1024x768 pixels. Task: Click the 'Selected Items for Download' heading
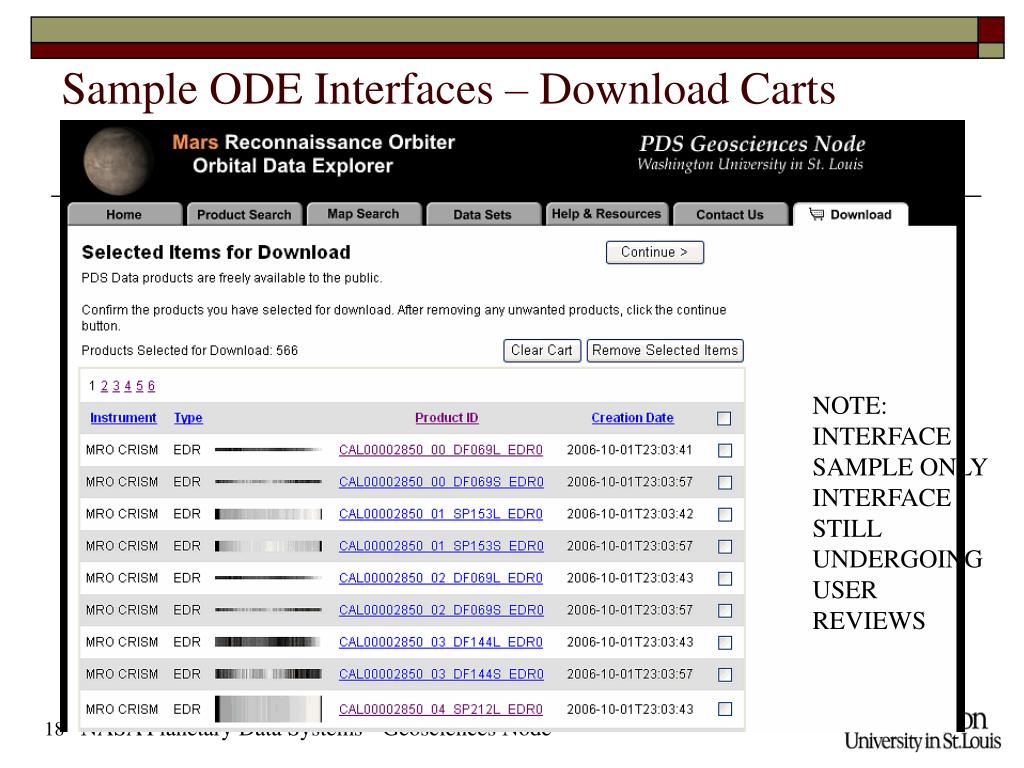(216, 252)
